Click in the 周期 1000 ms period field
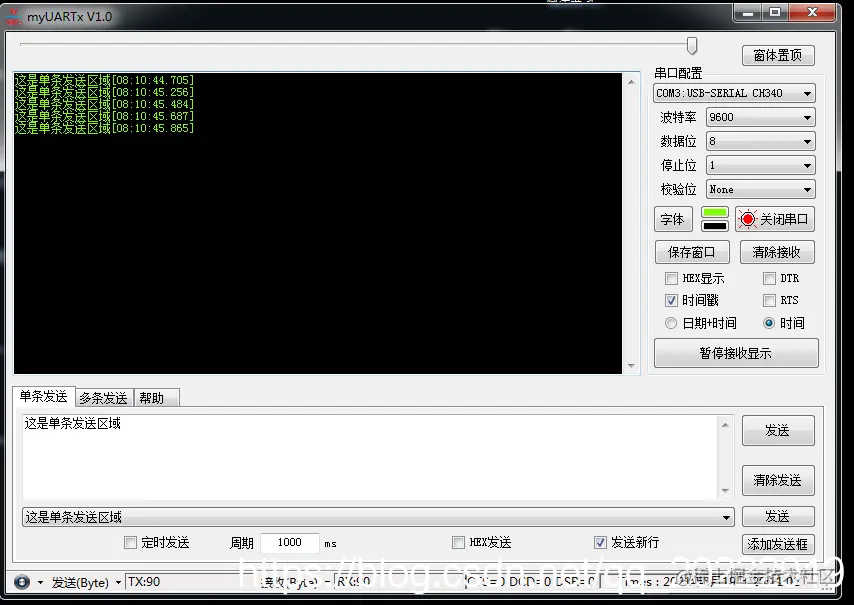The width and height of the screenshot is (854, 605). click(290, 542)
